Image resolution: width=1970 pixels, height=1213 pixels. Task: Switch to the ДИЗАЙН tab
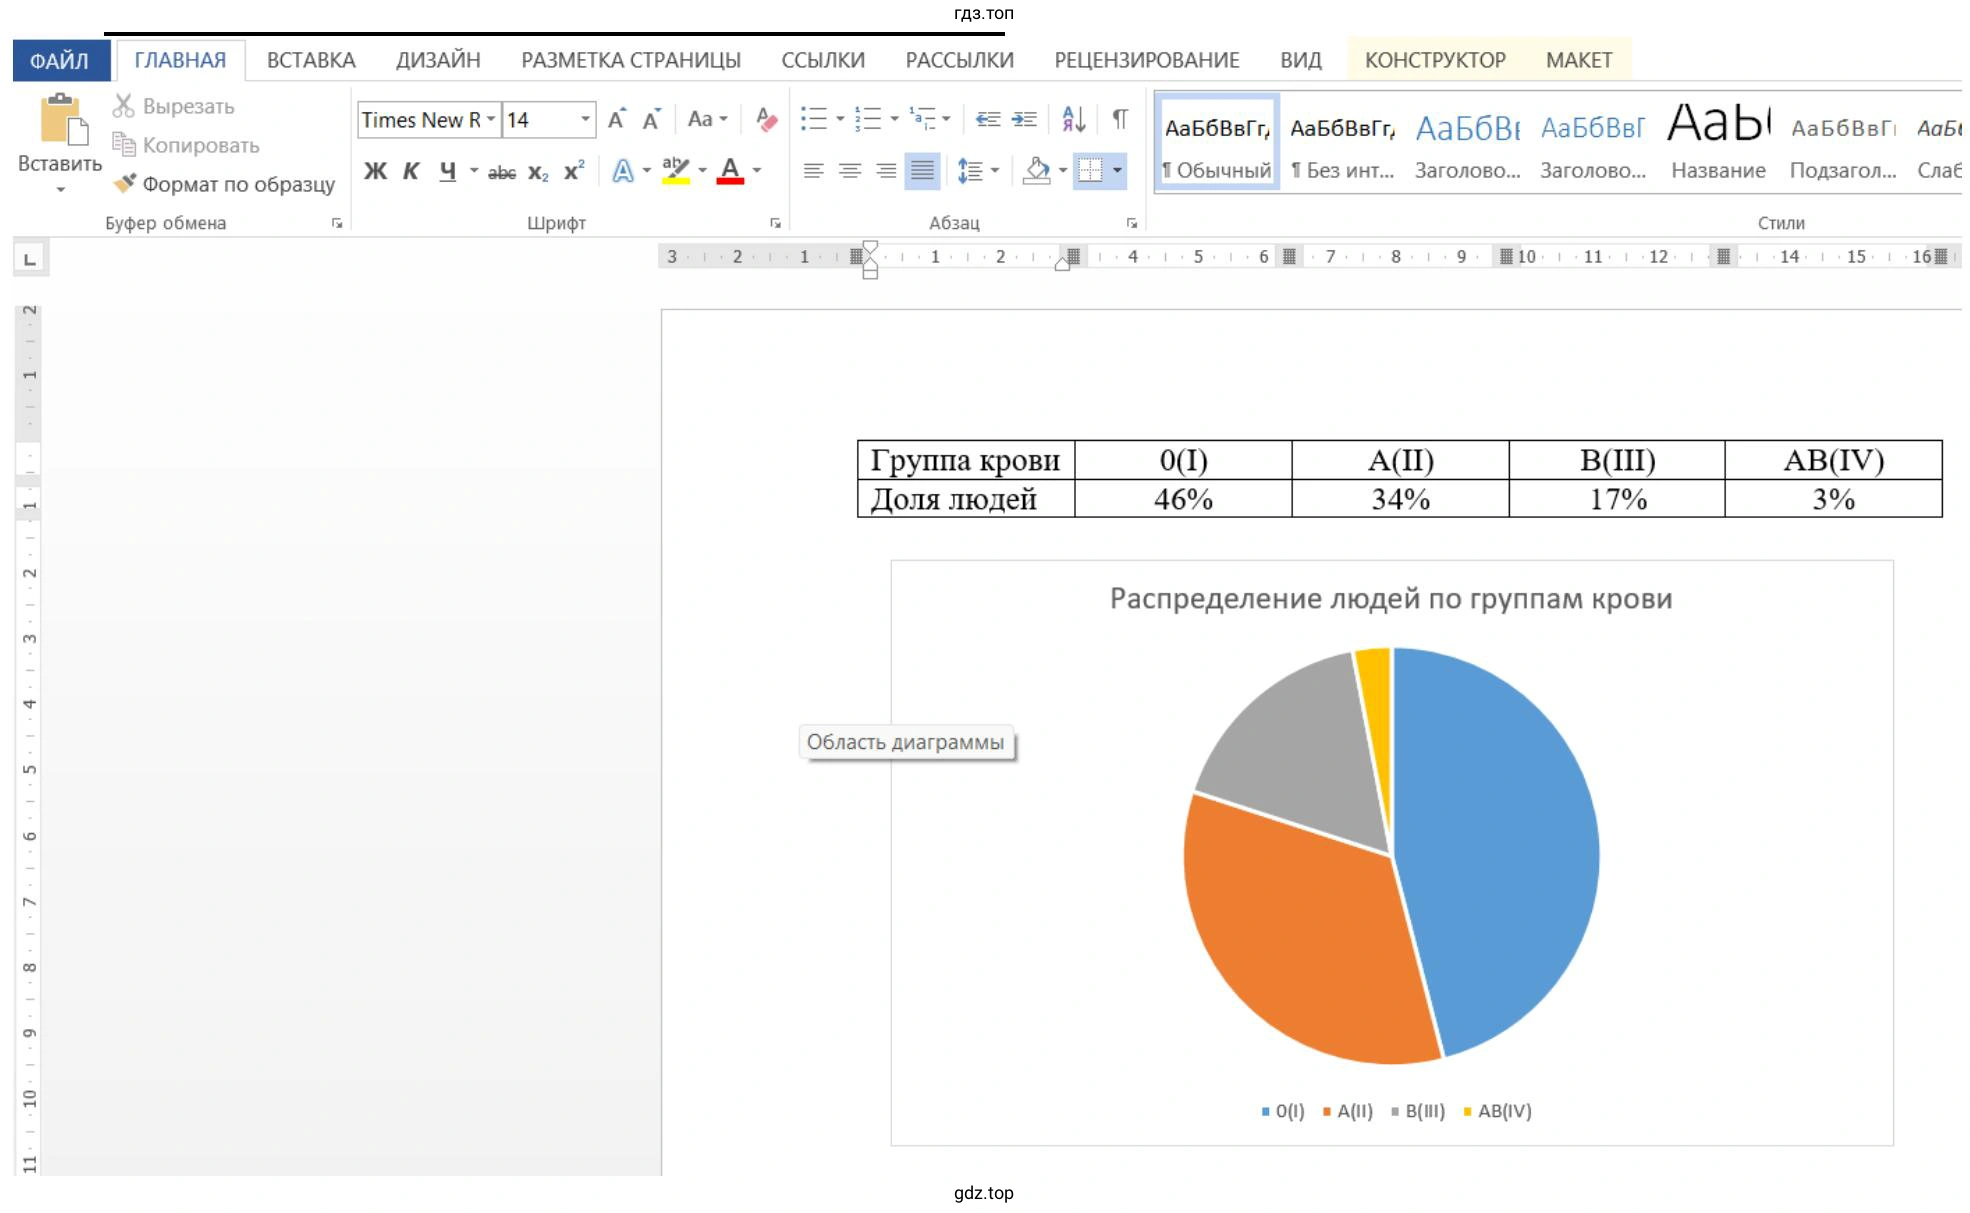click(438, 60)
